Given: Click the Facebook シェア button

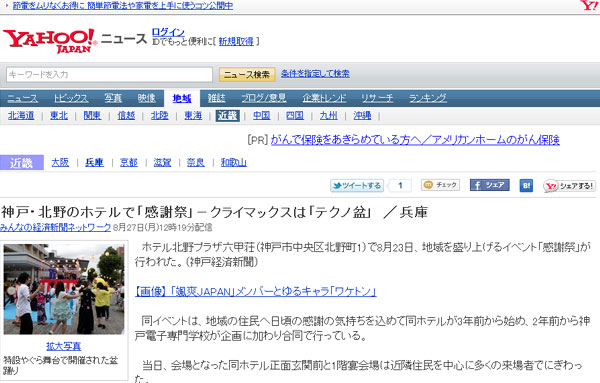Looking at the screenshot, I should pos(489,185).
